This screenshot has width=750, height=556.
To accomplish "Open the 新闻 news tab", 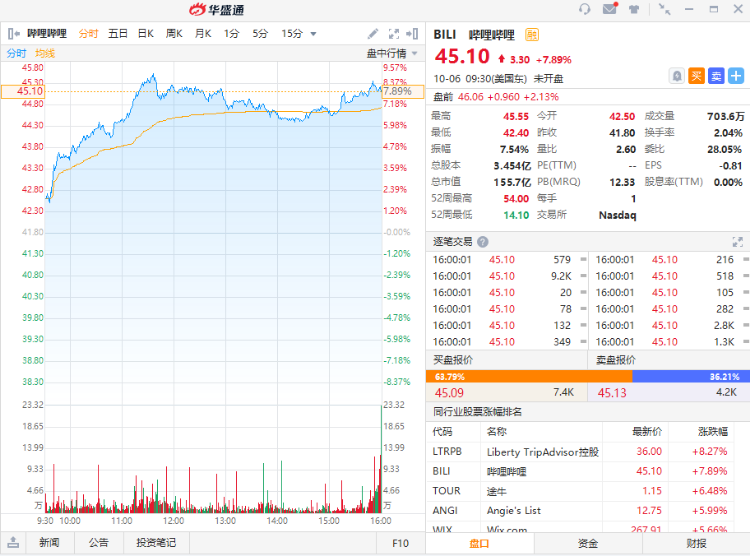I will pyautogui.click(x=49, y=543).
